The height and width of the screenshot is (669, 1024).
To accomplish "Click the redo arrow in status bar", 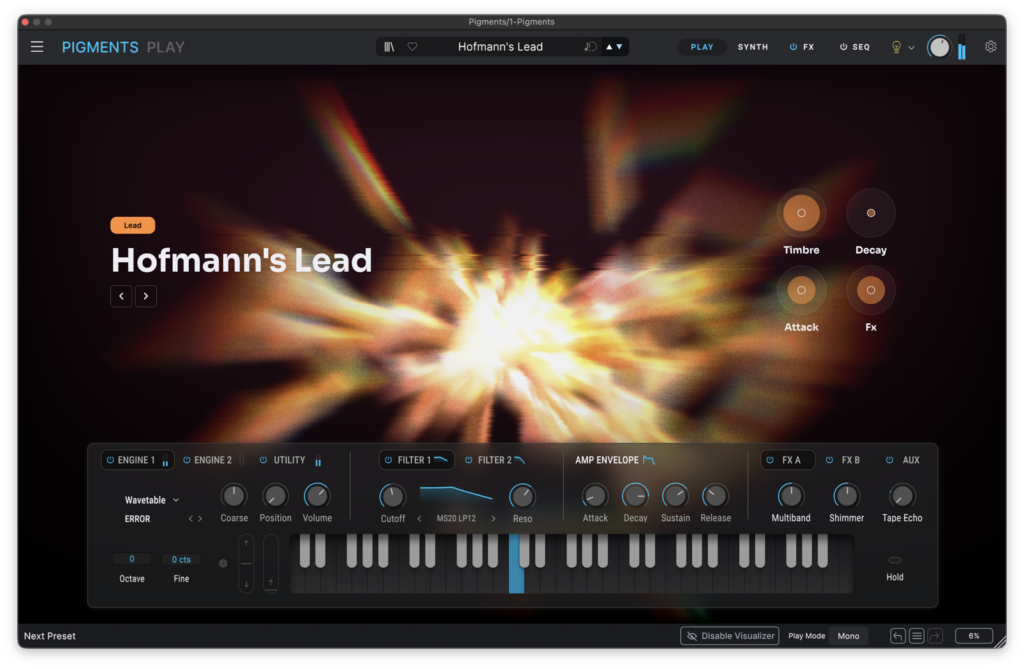I will tap(935, 636).
